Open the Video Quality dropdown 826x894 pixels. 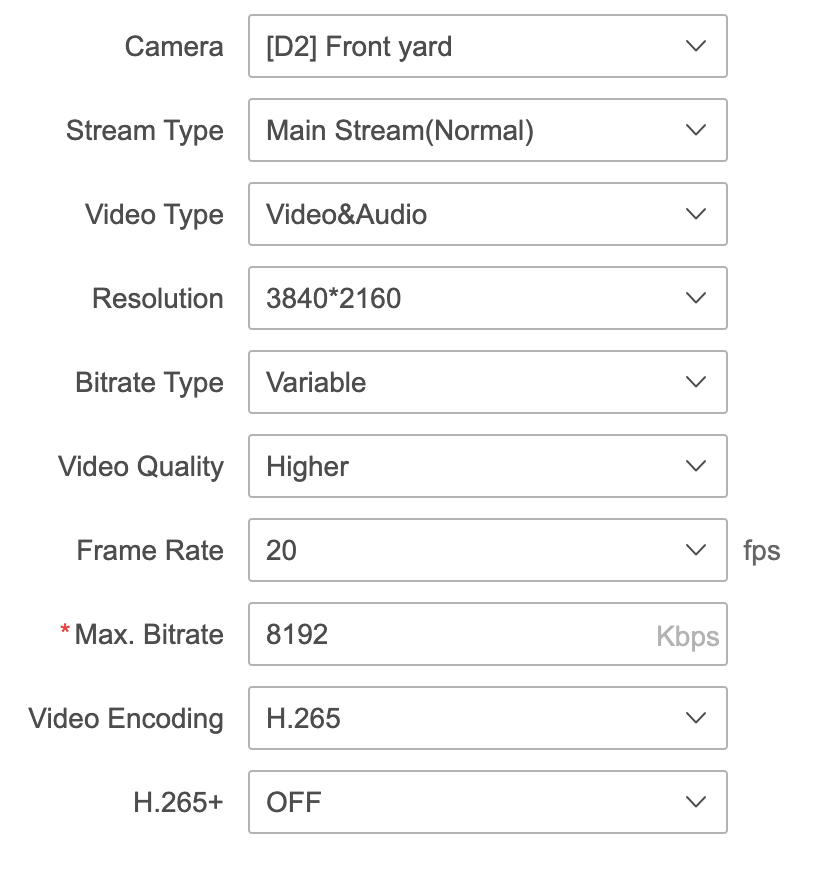pos(487,466)
